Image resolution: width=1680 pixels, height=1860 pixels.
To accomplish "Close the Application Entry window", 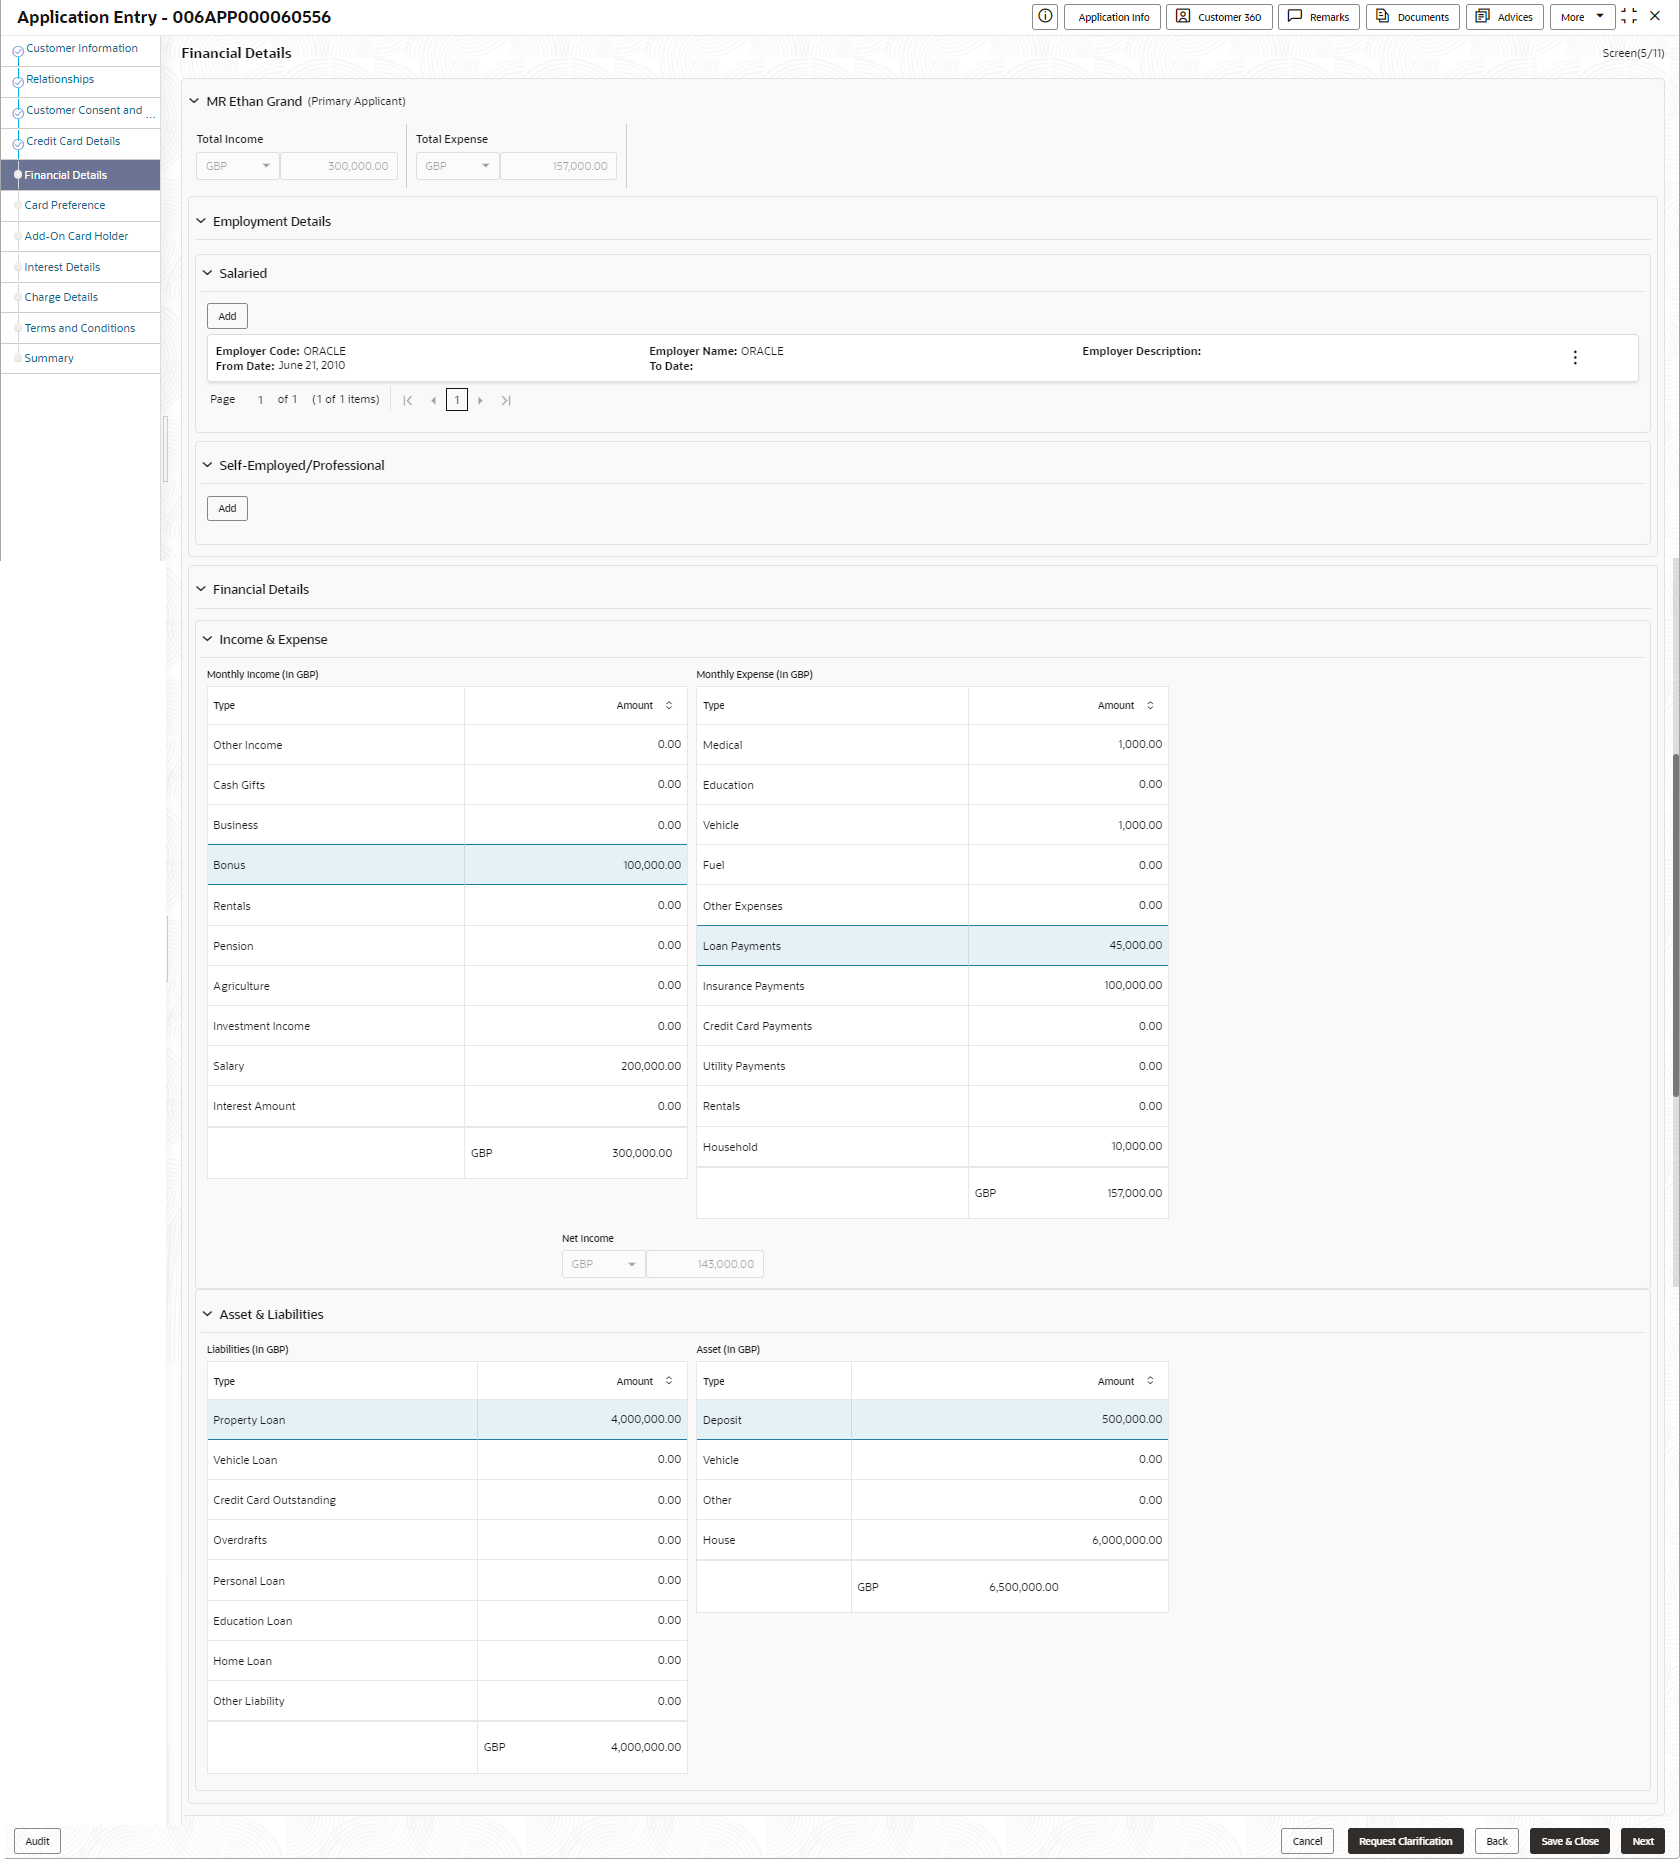I will 1655,16.
